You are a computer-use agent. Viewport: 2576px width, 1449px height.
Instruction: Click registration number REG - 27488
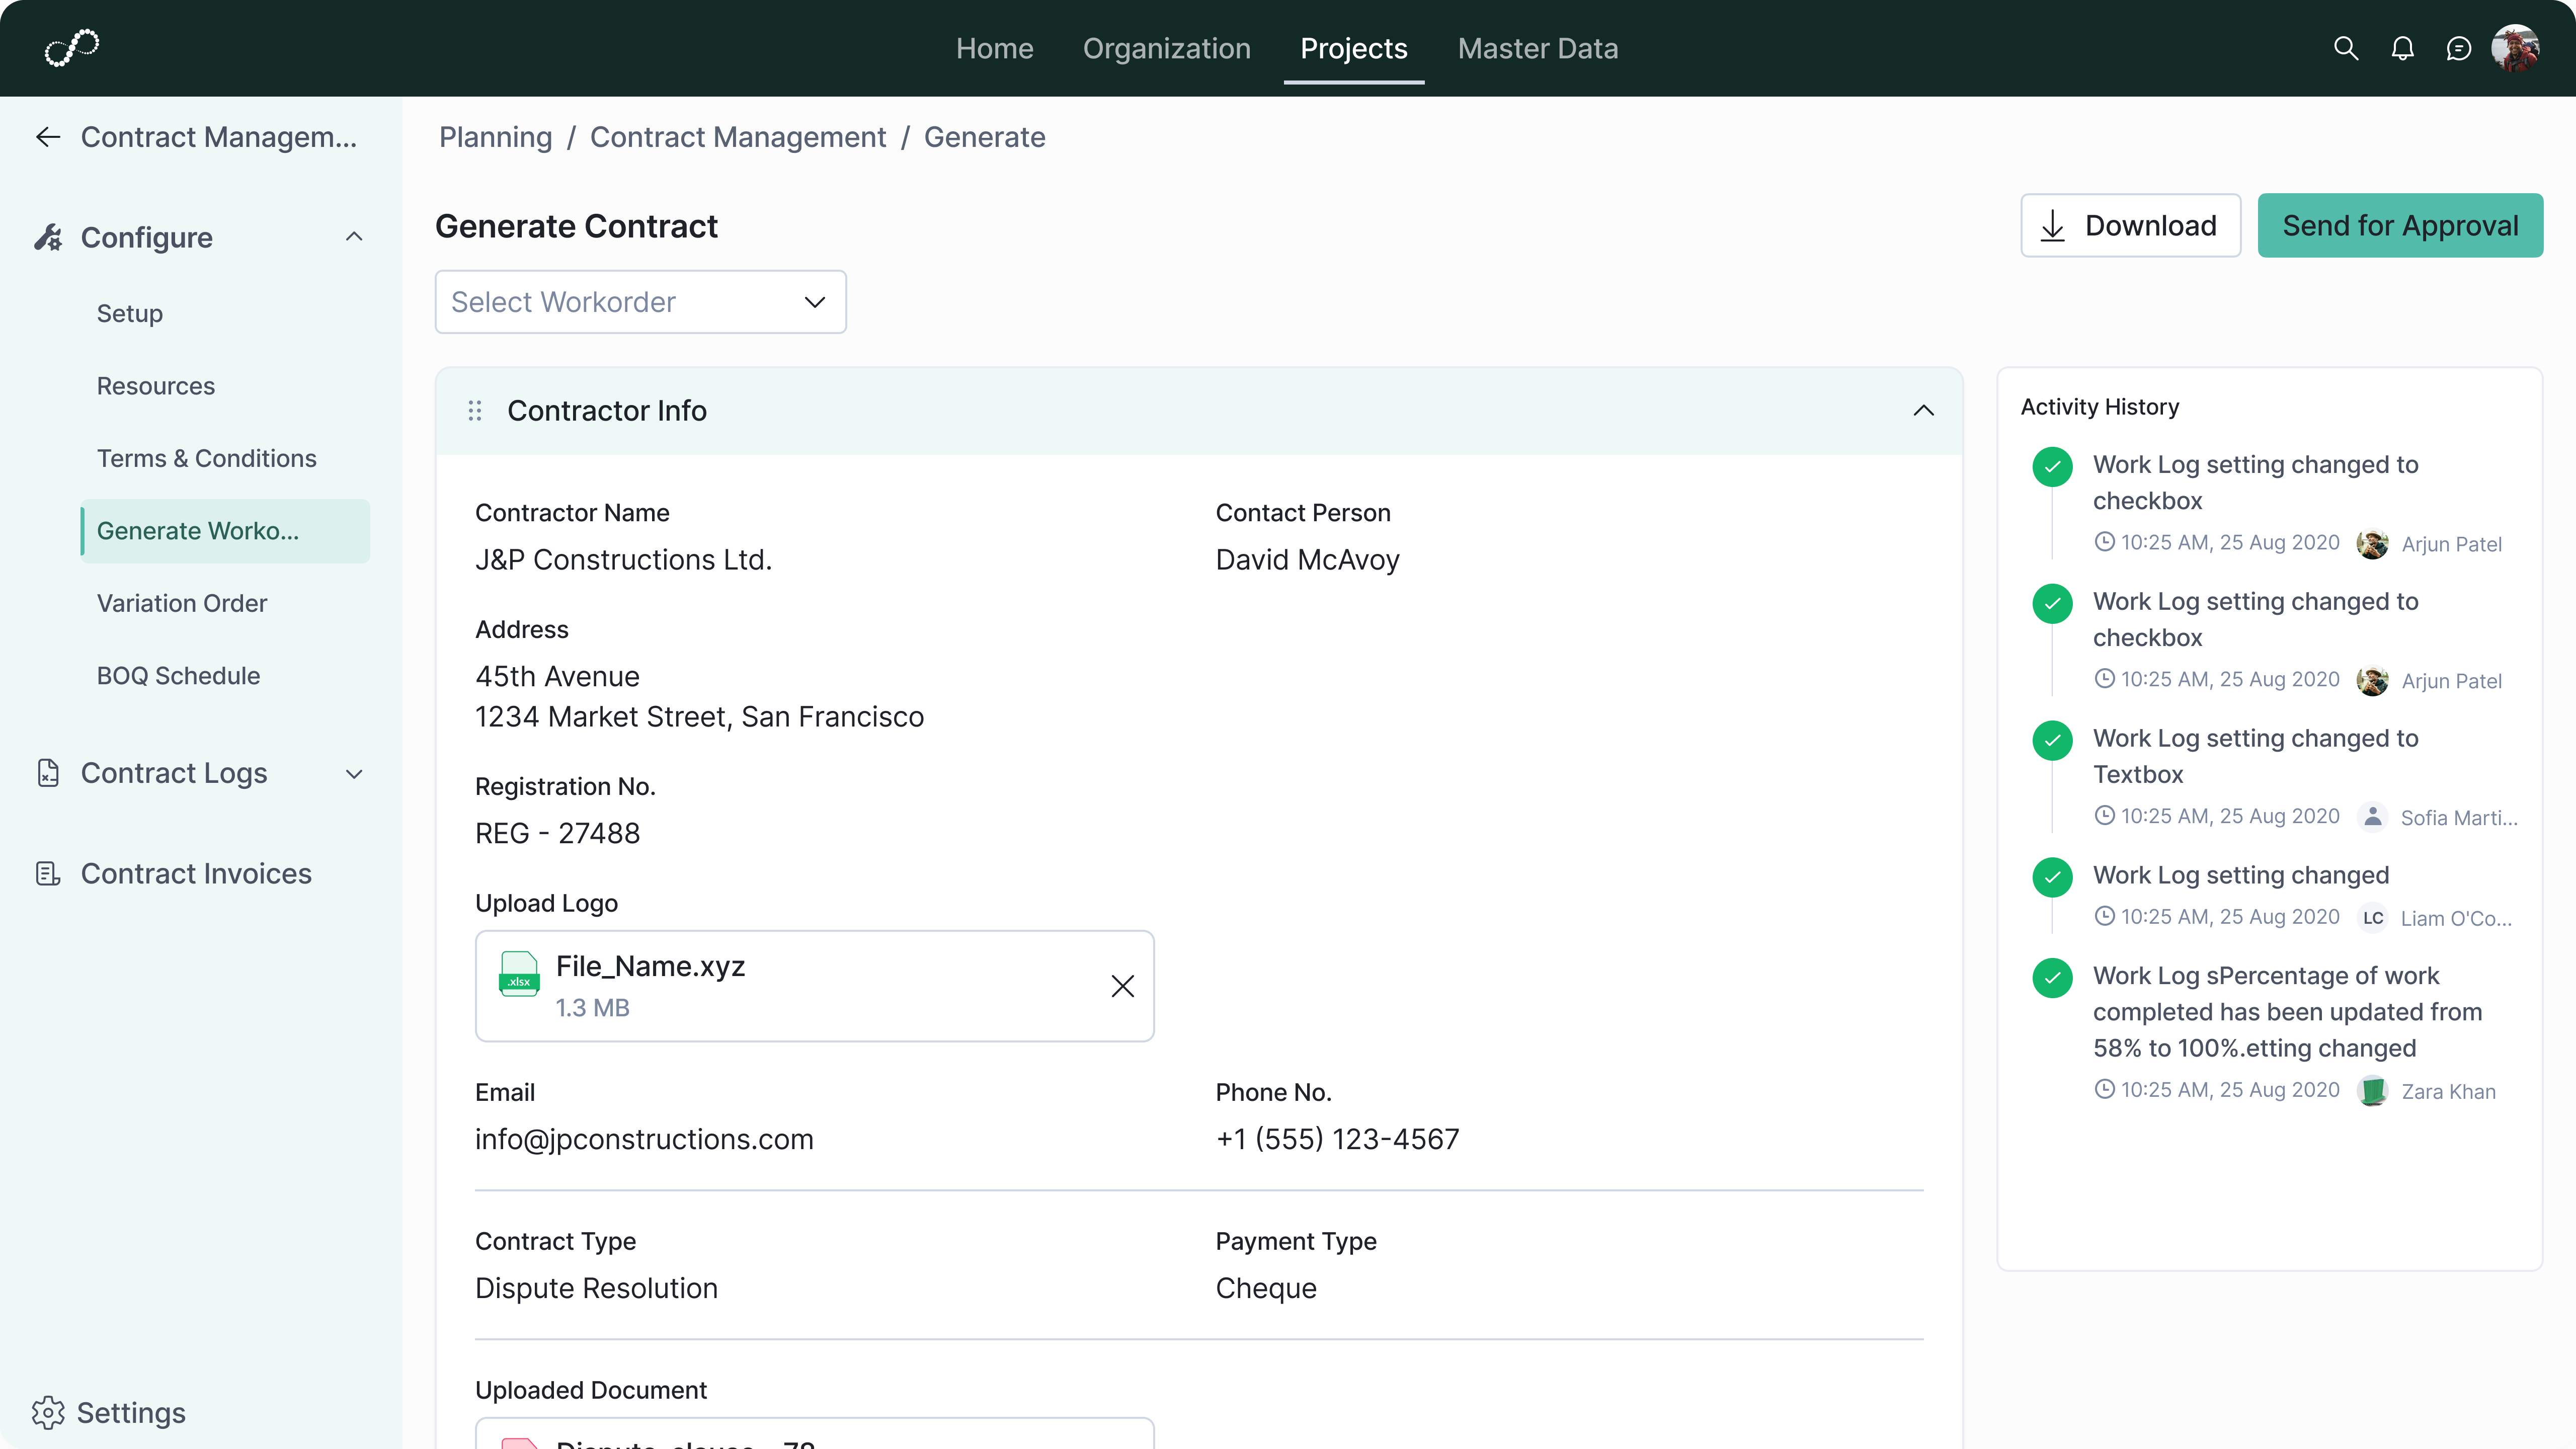point(558,834)
